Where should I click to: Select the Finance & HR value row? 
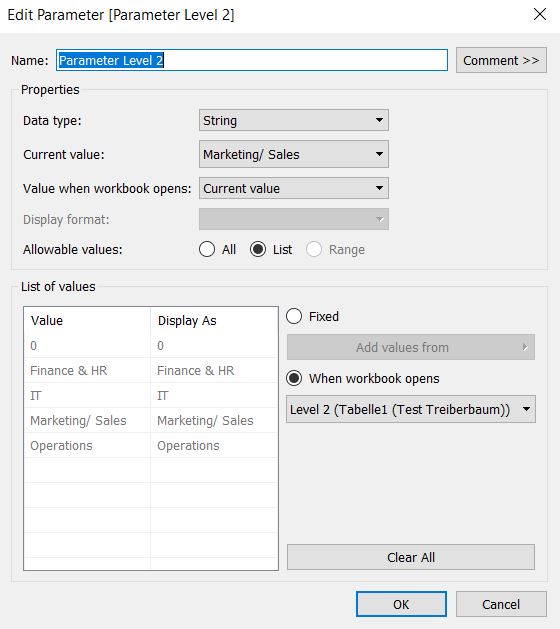(x=151, y=370)
